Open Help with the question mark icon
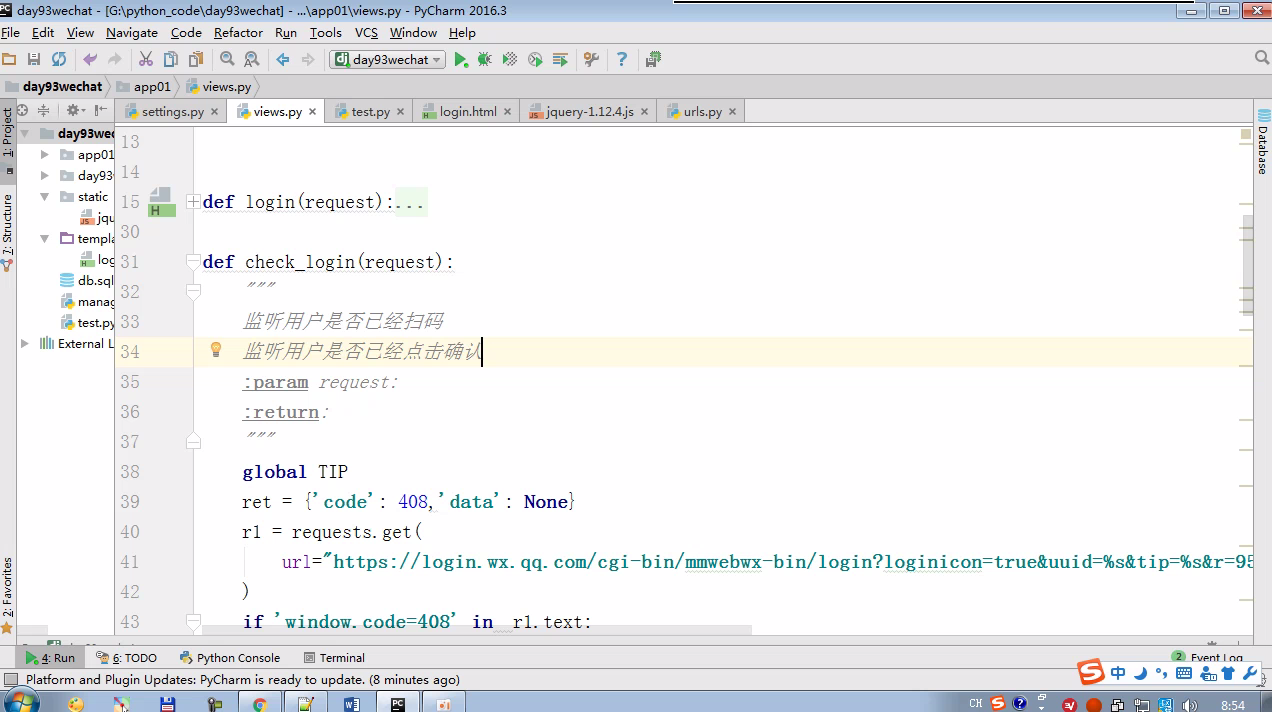The height and width of the screenshot is (712, 1272). click(x=622, y=60)
